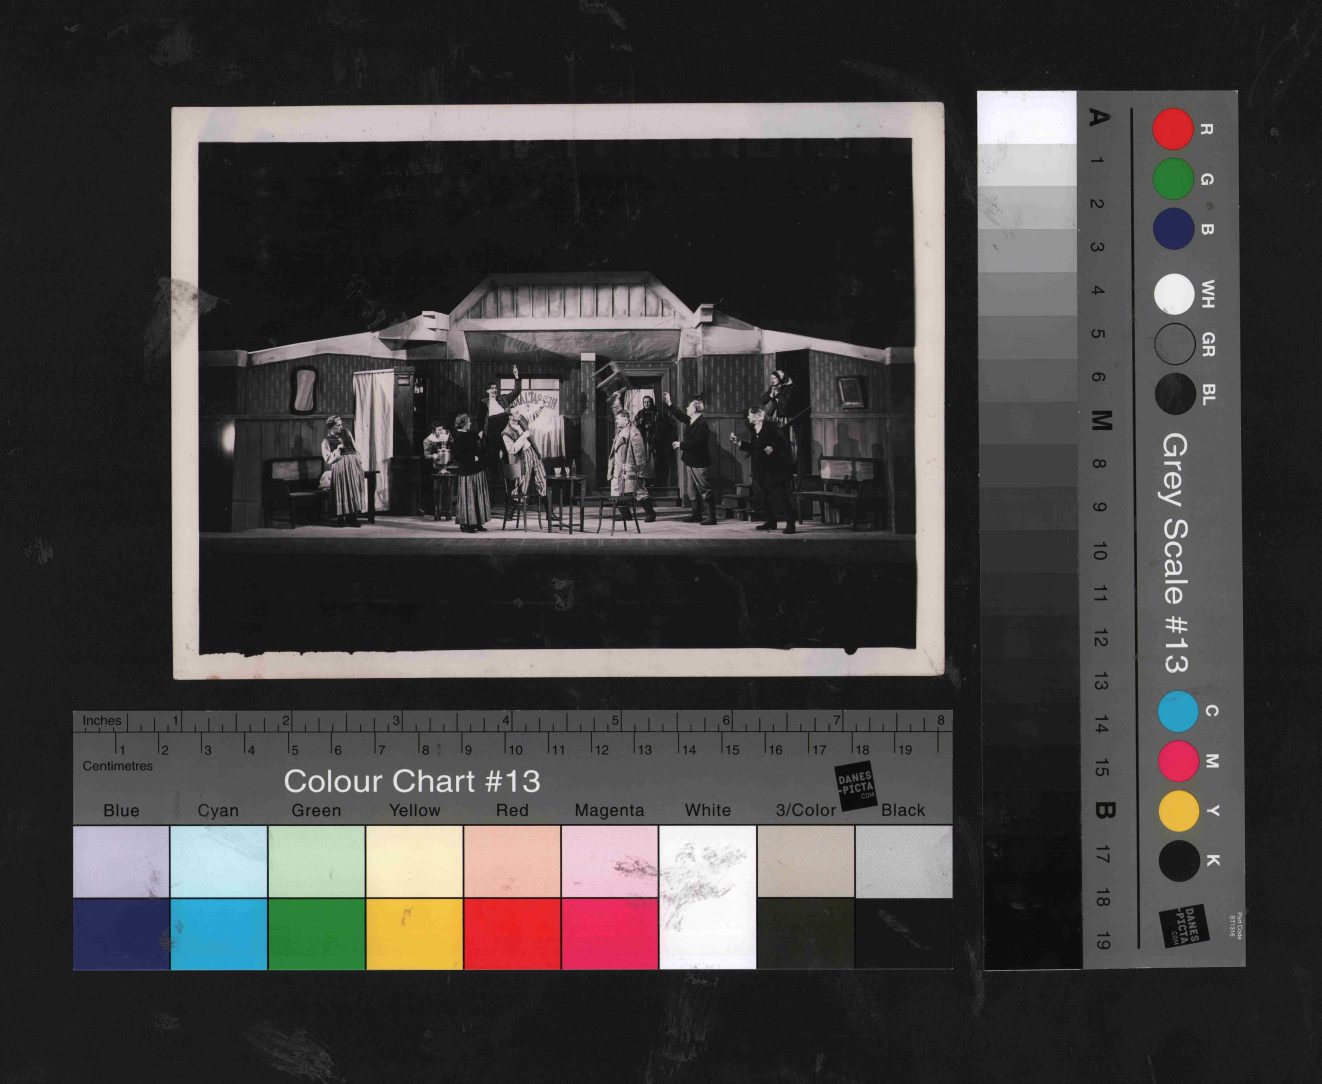The height and width of the screenshot is (1084, 1322).
Task: Select the white circle labeled WH
Action: [x=1173, y=294]
